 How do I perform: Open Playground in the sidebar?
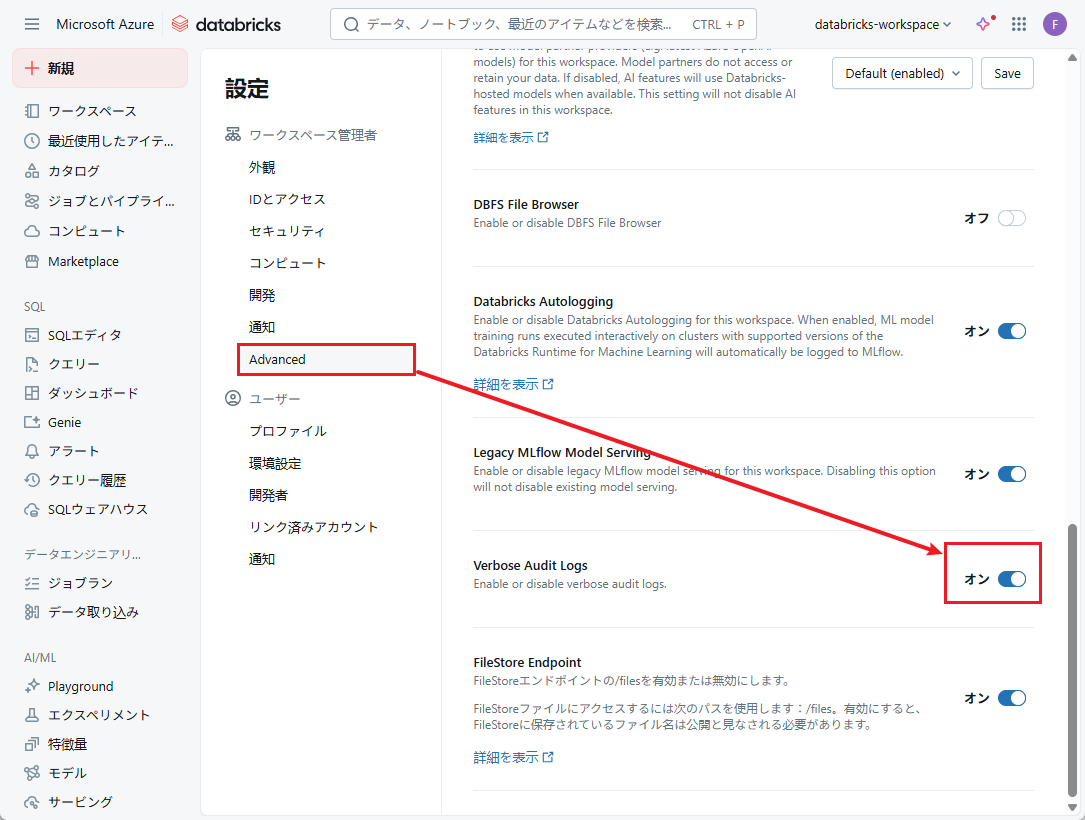click(80, 686)
